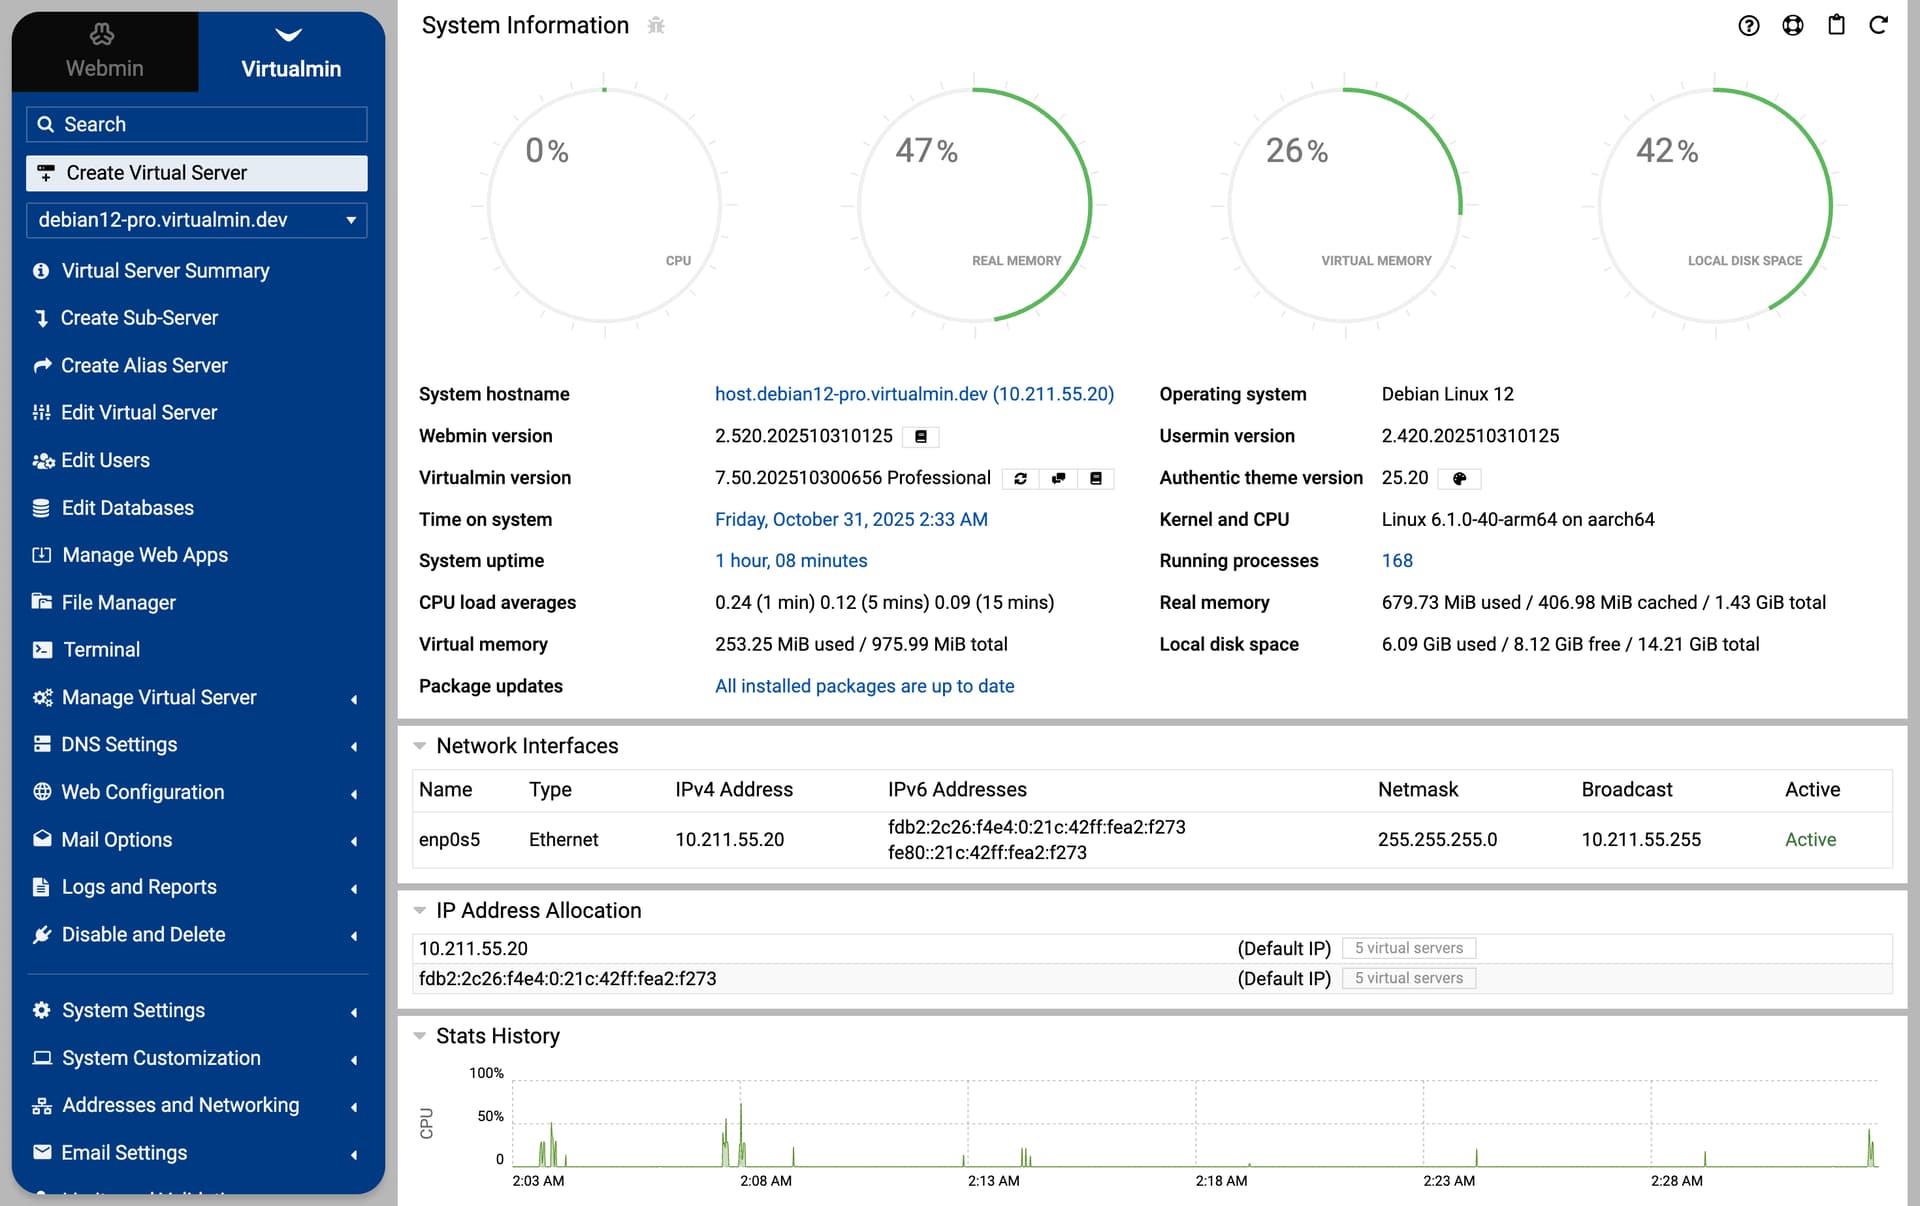This screenshot has height=1206, width=1920.
Task: Click bug icon next to System Information
Action: tap(656, 26)
